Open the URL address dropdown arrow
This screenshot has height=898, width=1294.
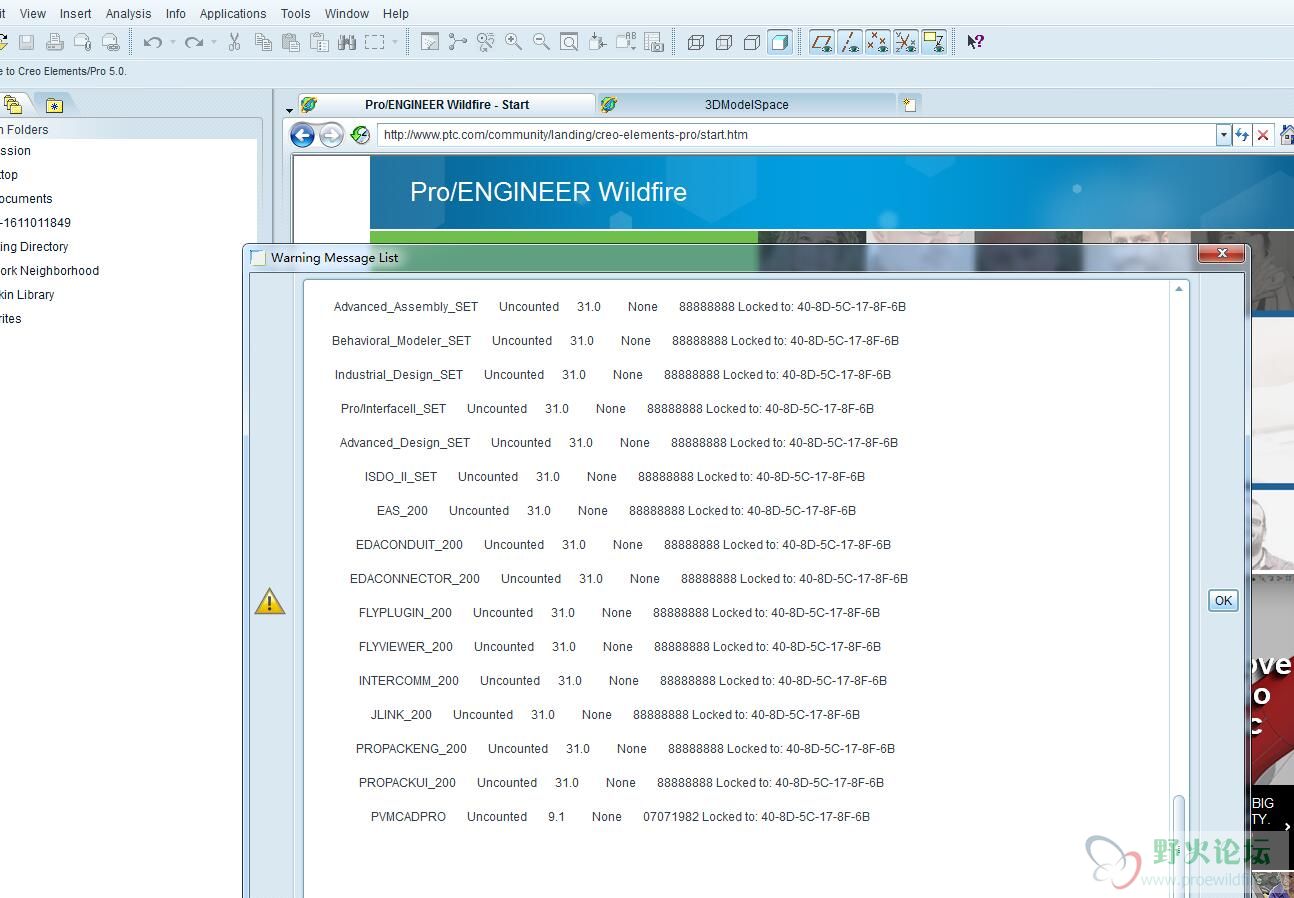pyautogui.click(x=1223, y=135)
